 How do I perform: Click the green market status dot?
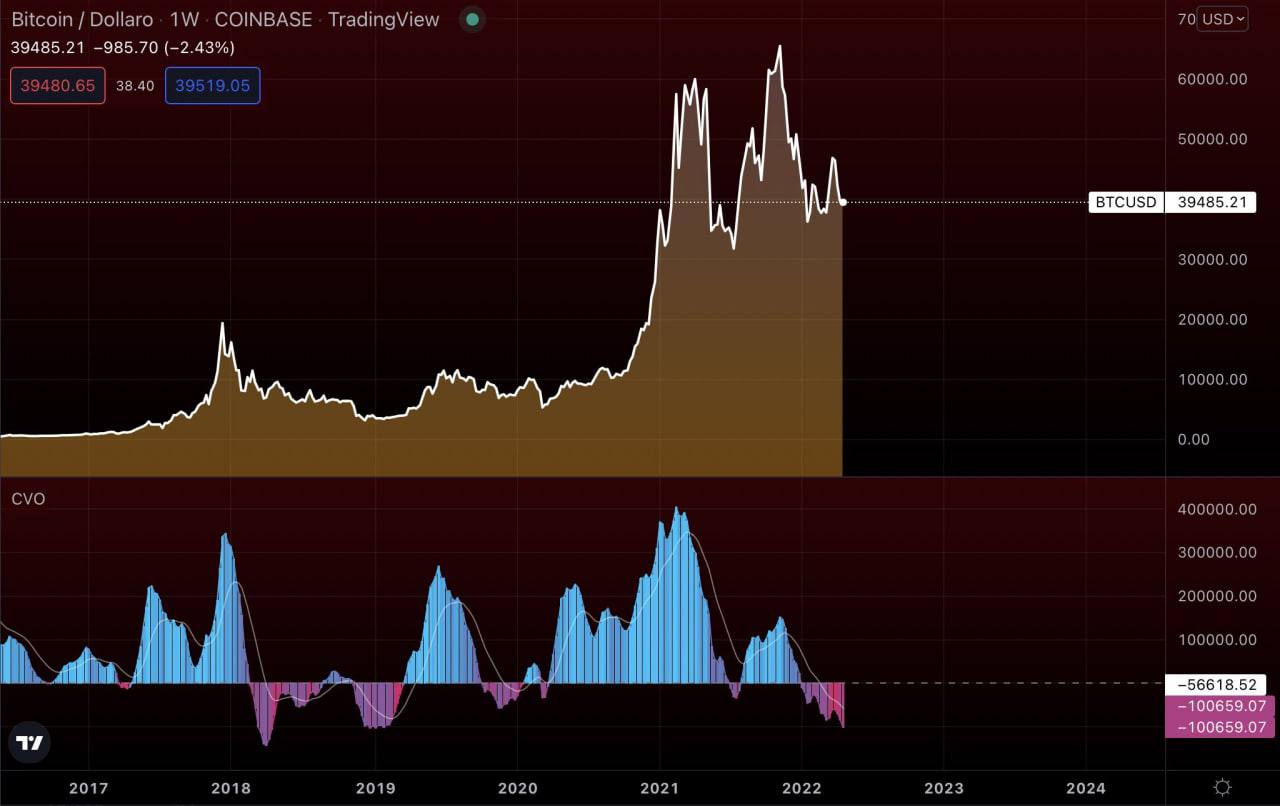tap(473, 20)
